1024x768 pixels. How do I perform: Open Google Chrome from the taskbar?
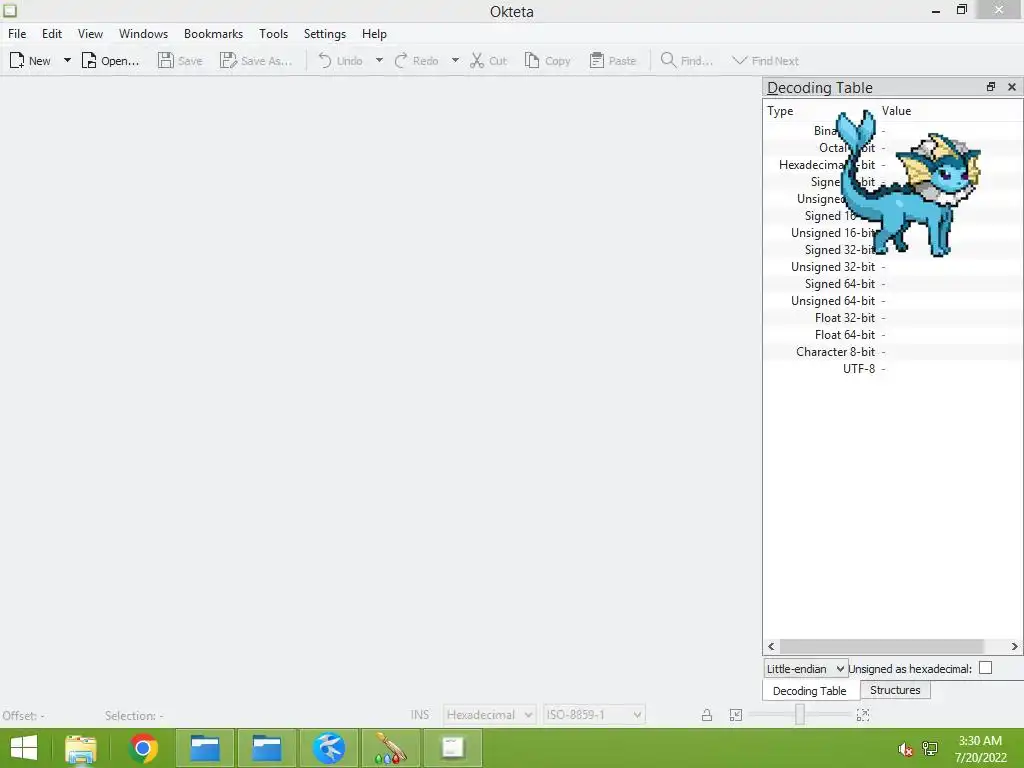143,748
